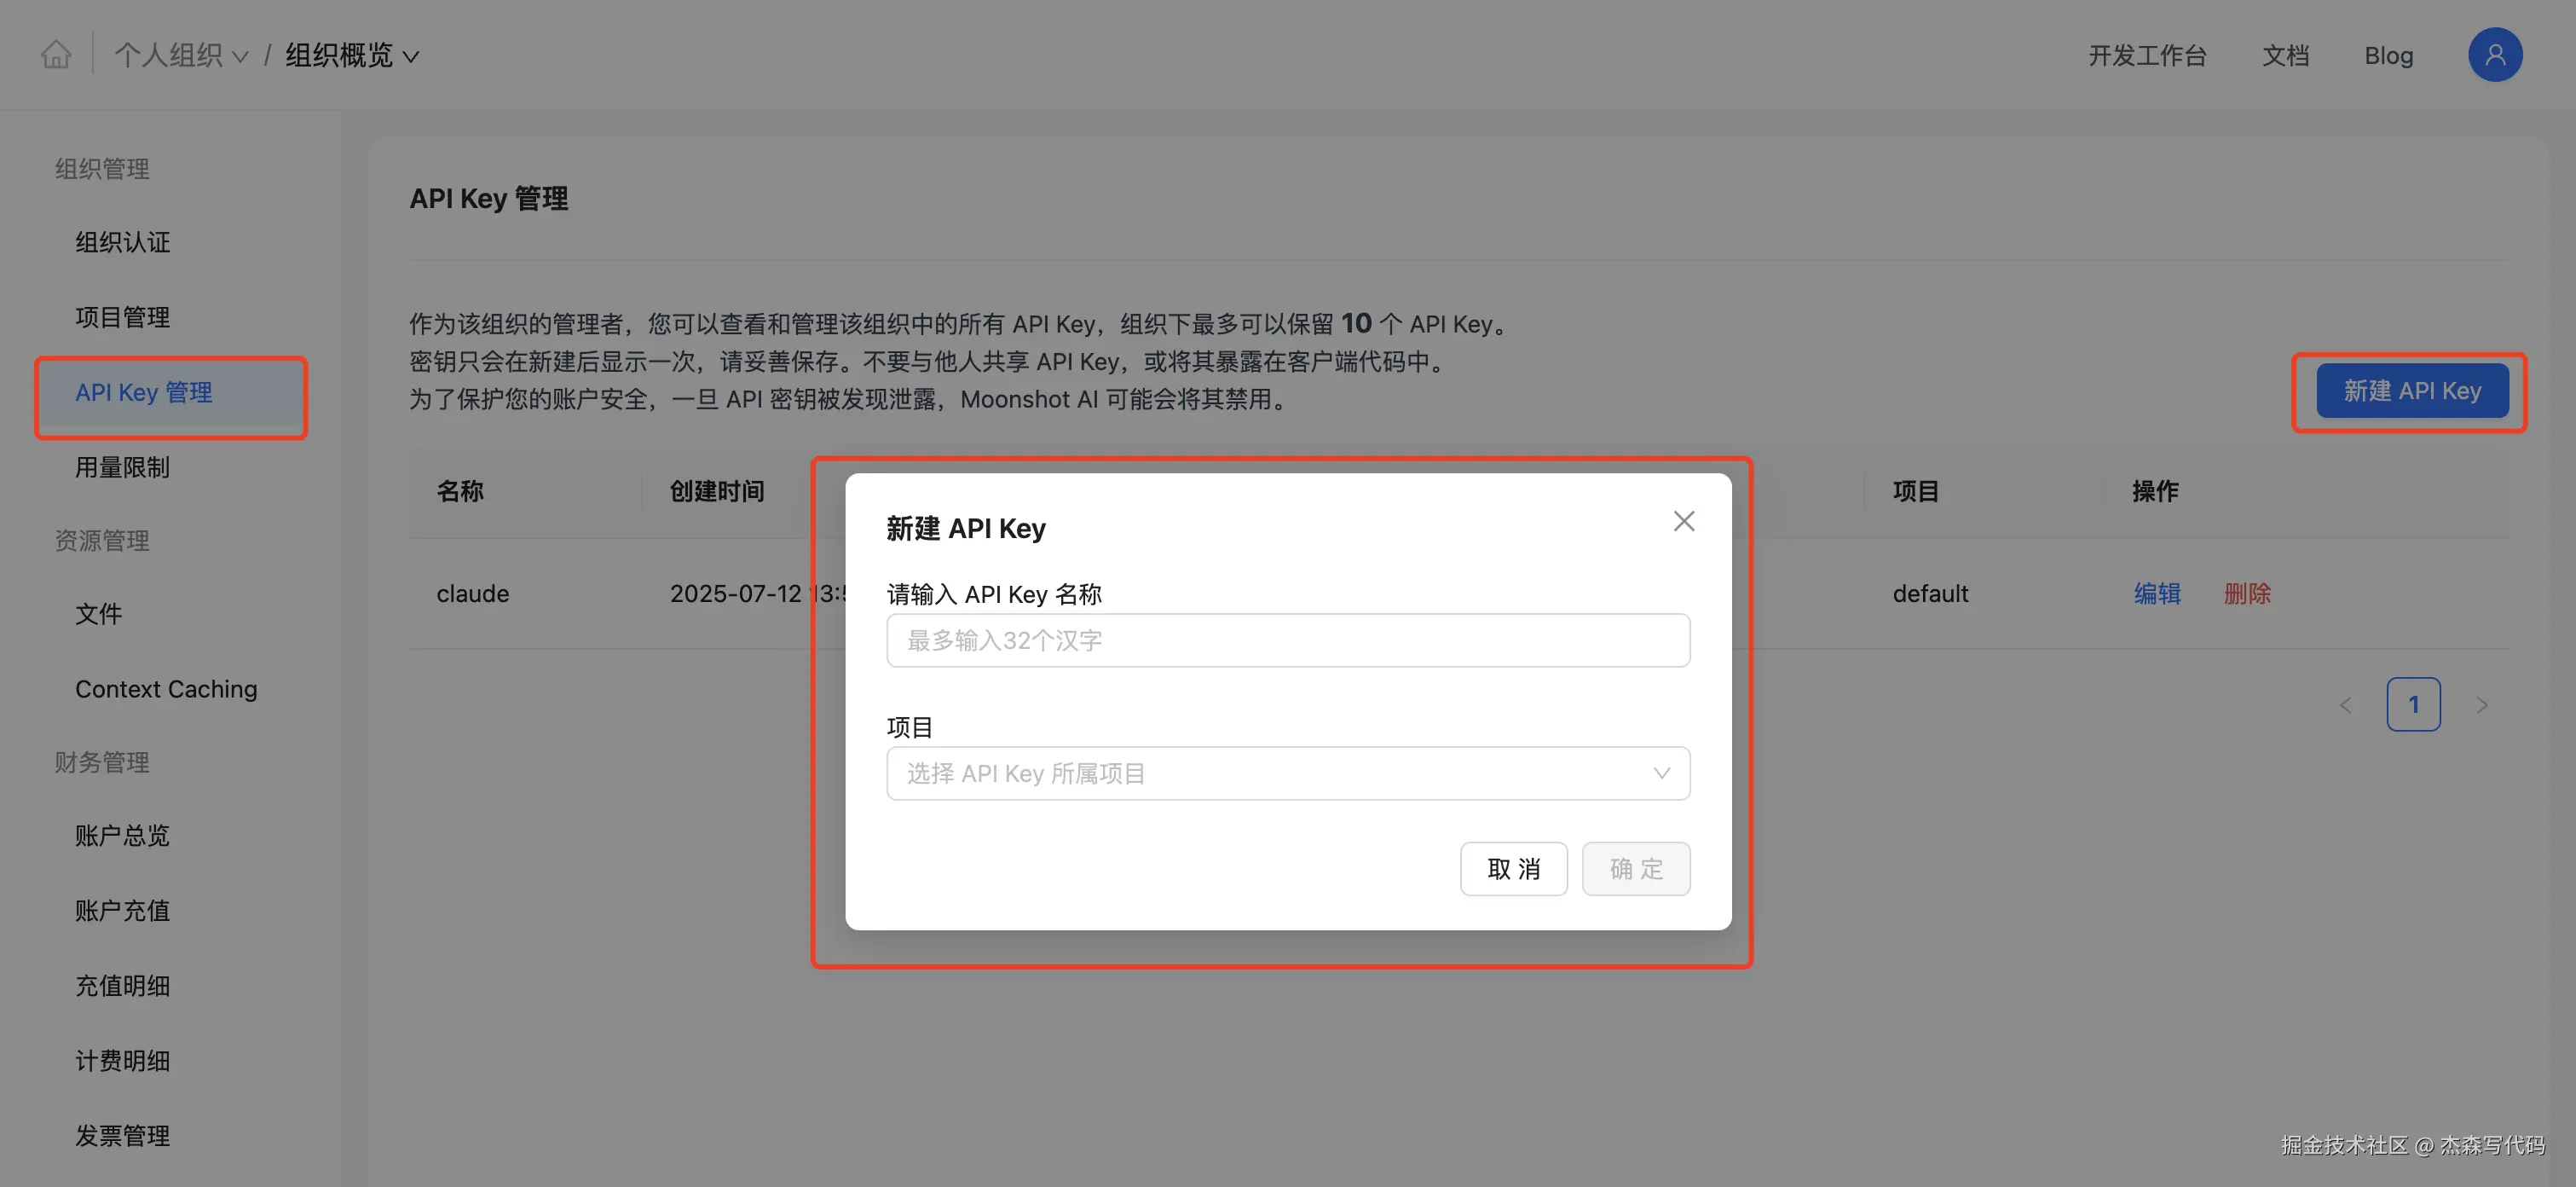Click the home icon in header
This screenshot has height=1187, width=2576.
pos(56,55)
